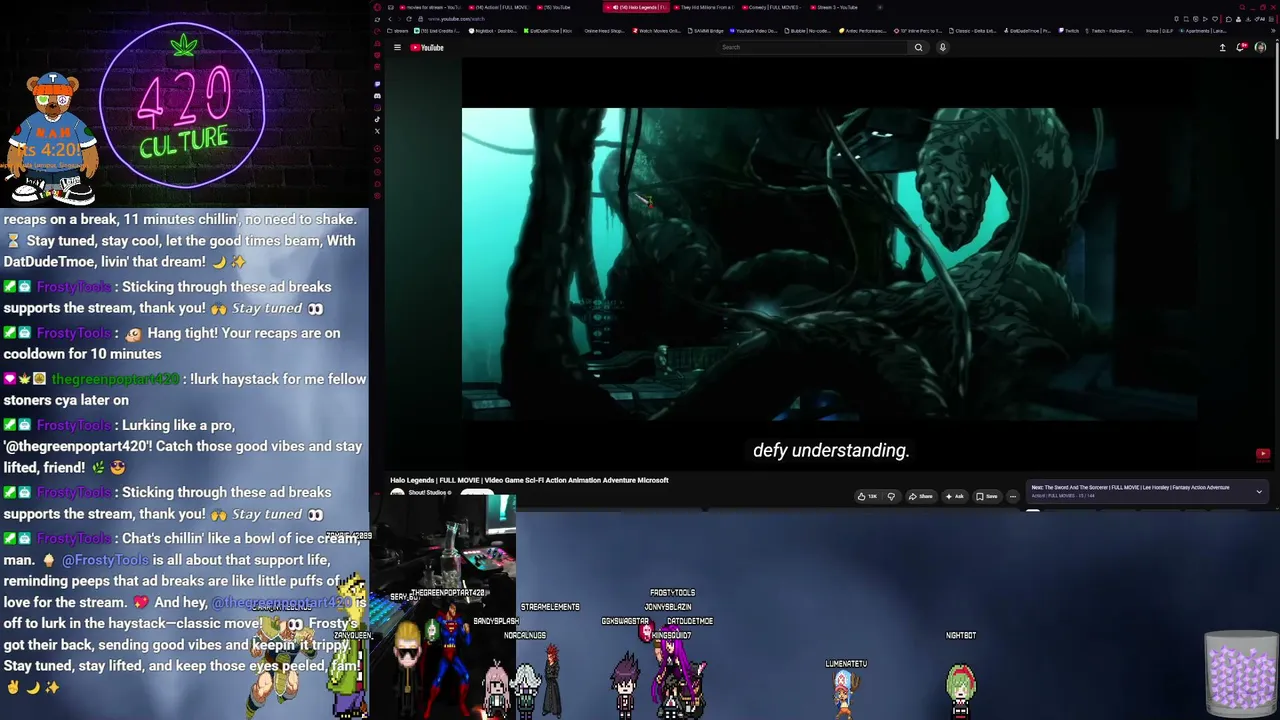The width and height of the screenshot is (1280, 720).
Task: Switch to 'They Hid Millions From a' tab
Action: tap(705, 7)
